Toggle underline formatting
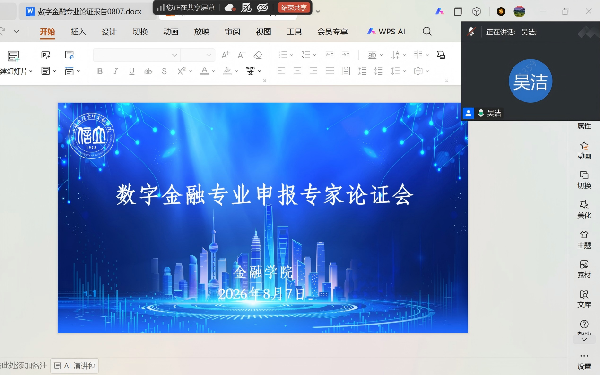This screenshot has height=375, width=600. (132, 71)
